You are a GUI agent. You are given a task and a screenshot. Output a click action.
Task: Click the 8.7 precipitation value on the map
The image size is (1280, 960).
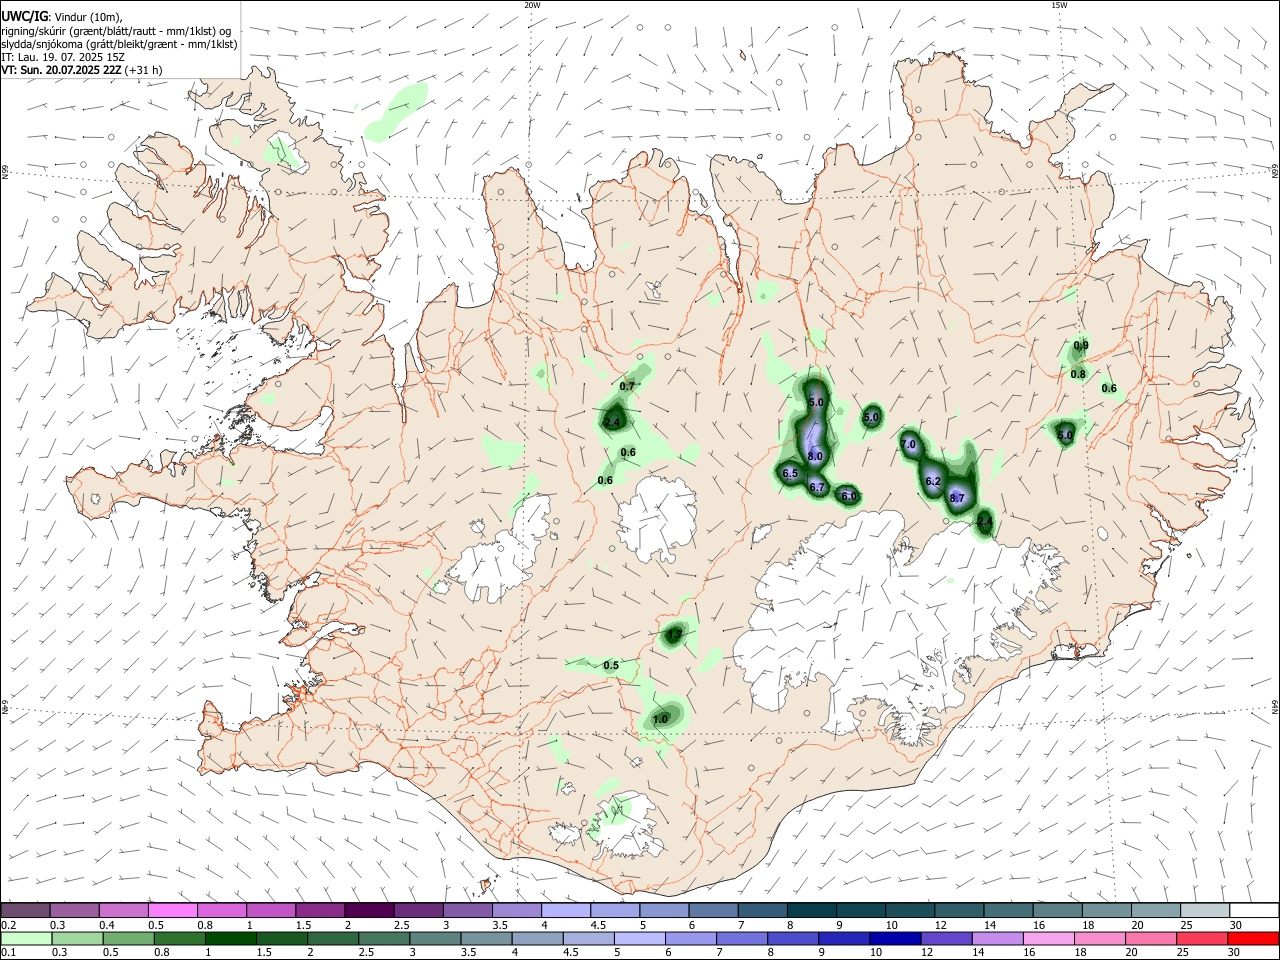click(957, 498)
